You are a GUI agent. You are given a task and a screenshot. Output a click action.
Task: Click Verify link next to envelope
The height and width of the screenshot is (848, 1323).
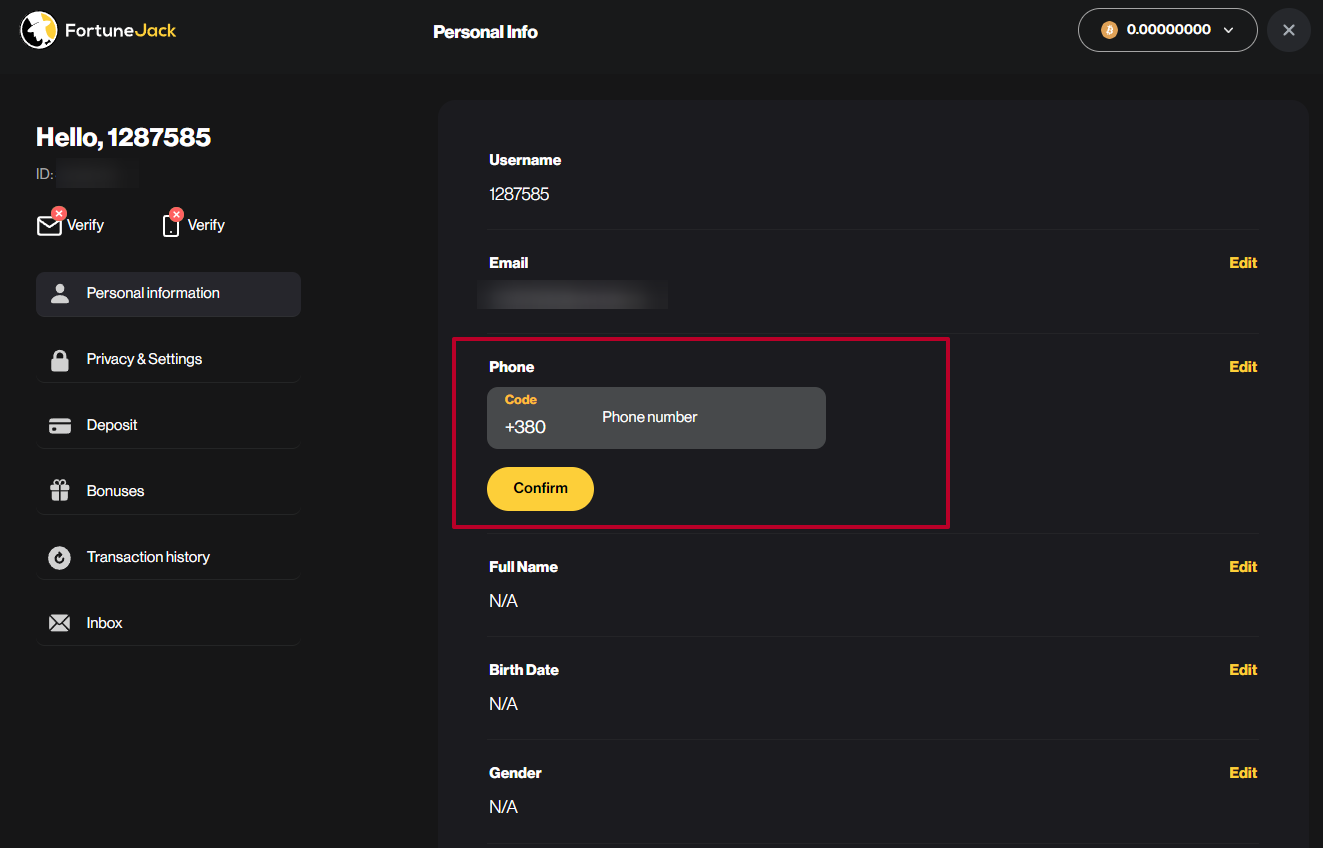[85, 225]
